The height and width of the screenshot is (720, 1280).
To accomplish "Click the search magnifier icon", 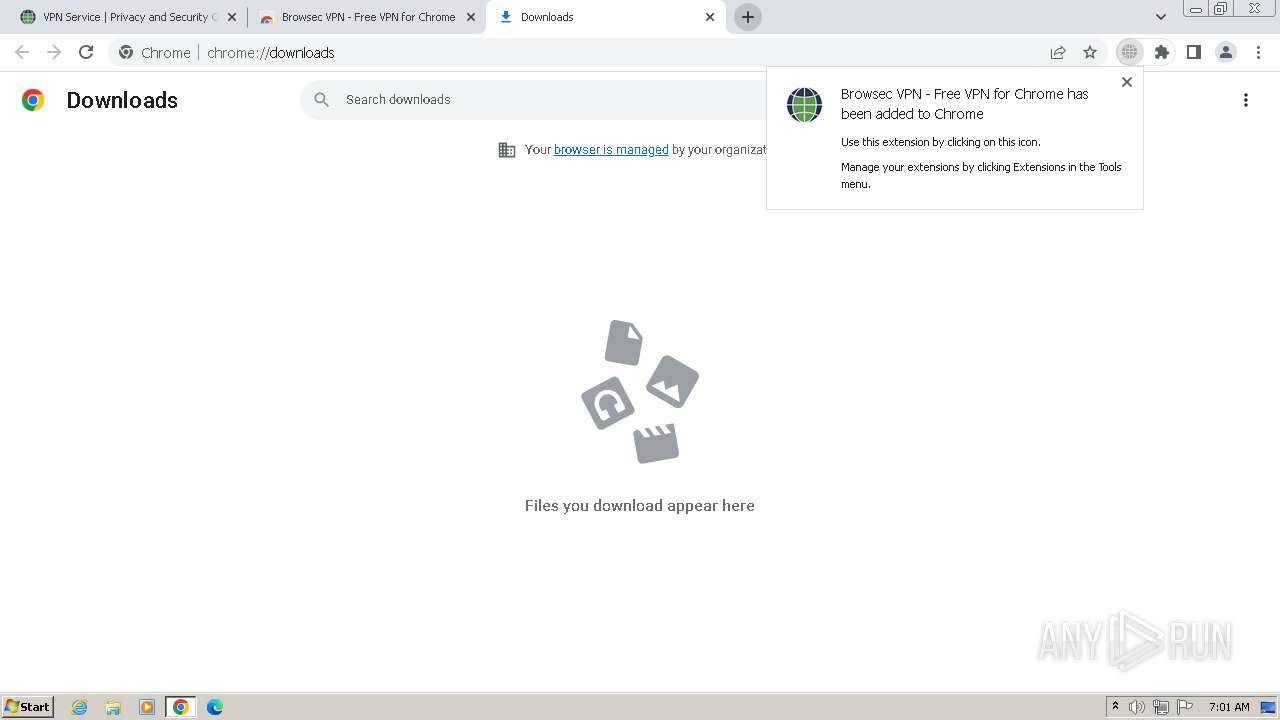I will tap(321, 100).
